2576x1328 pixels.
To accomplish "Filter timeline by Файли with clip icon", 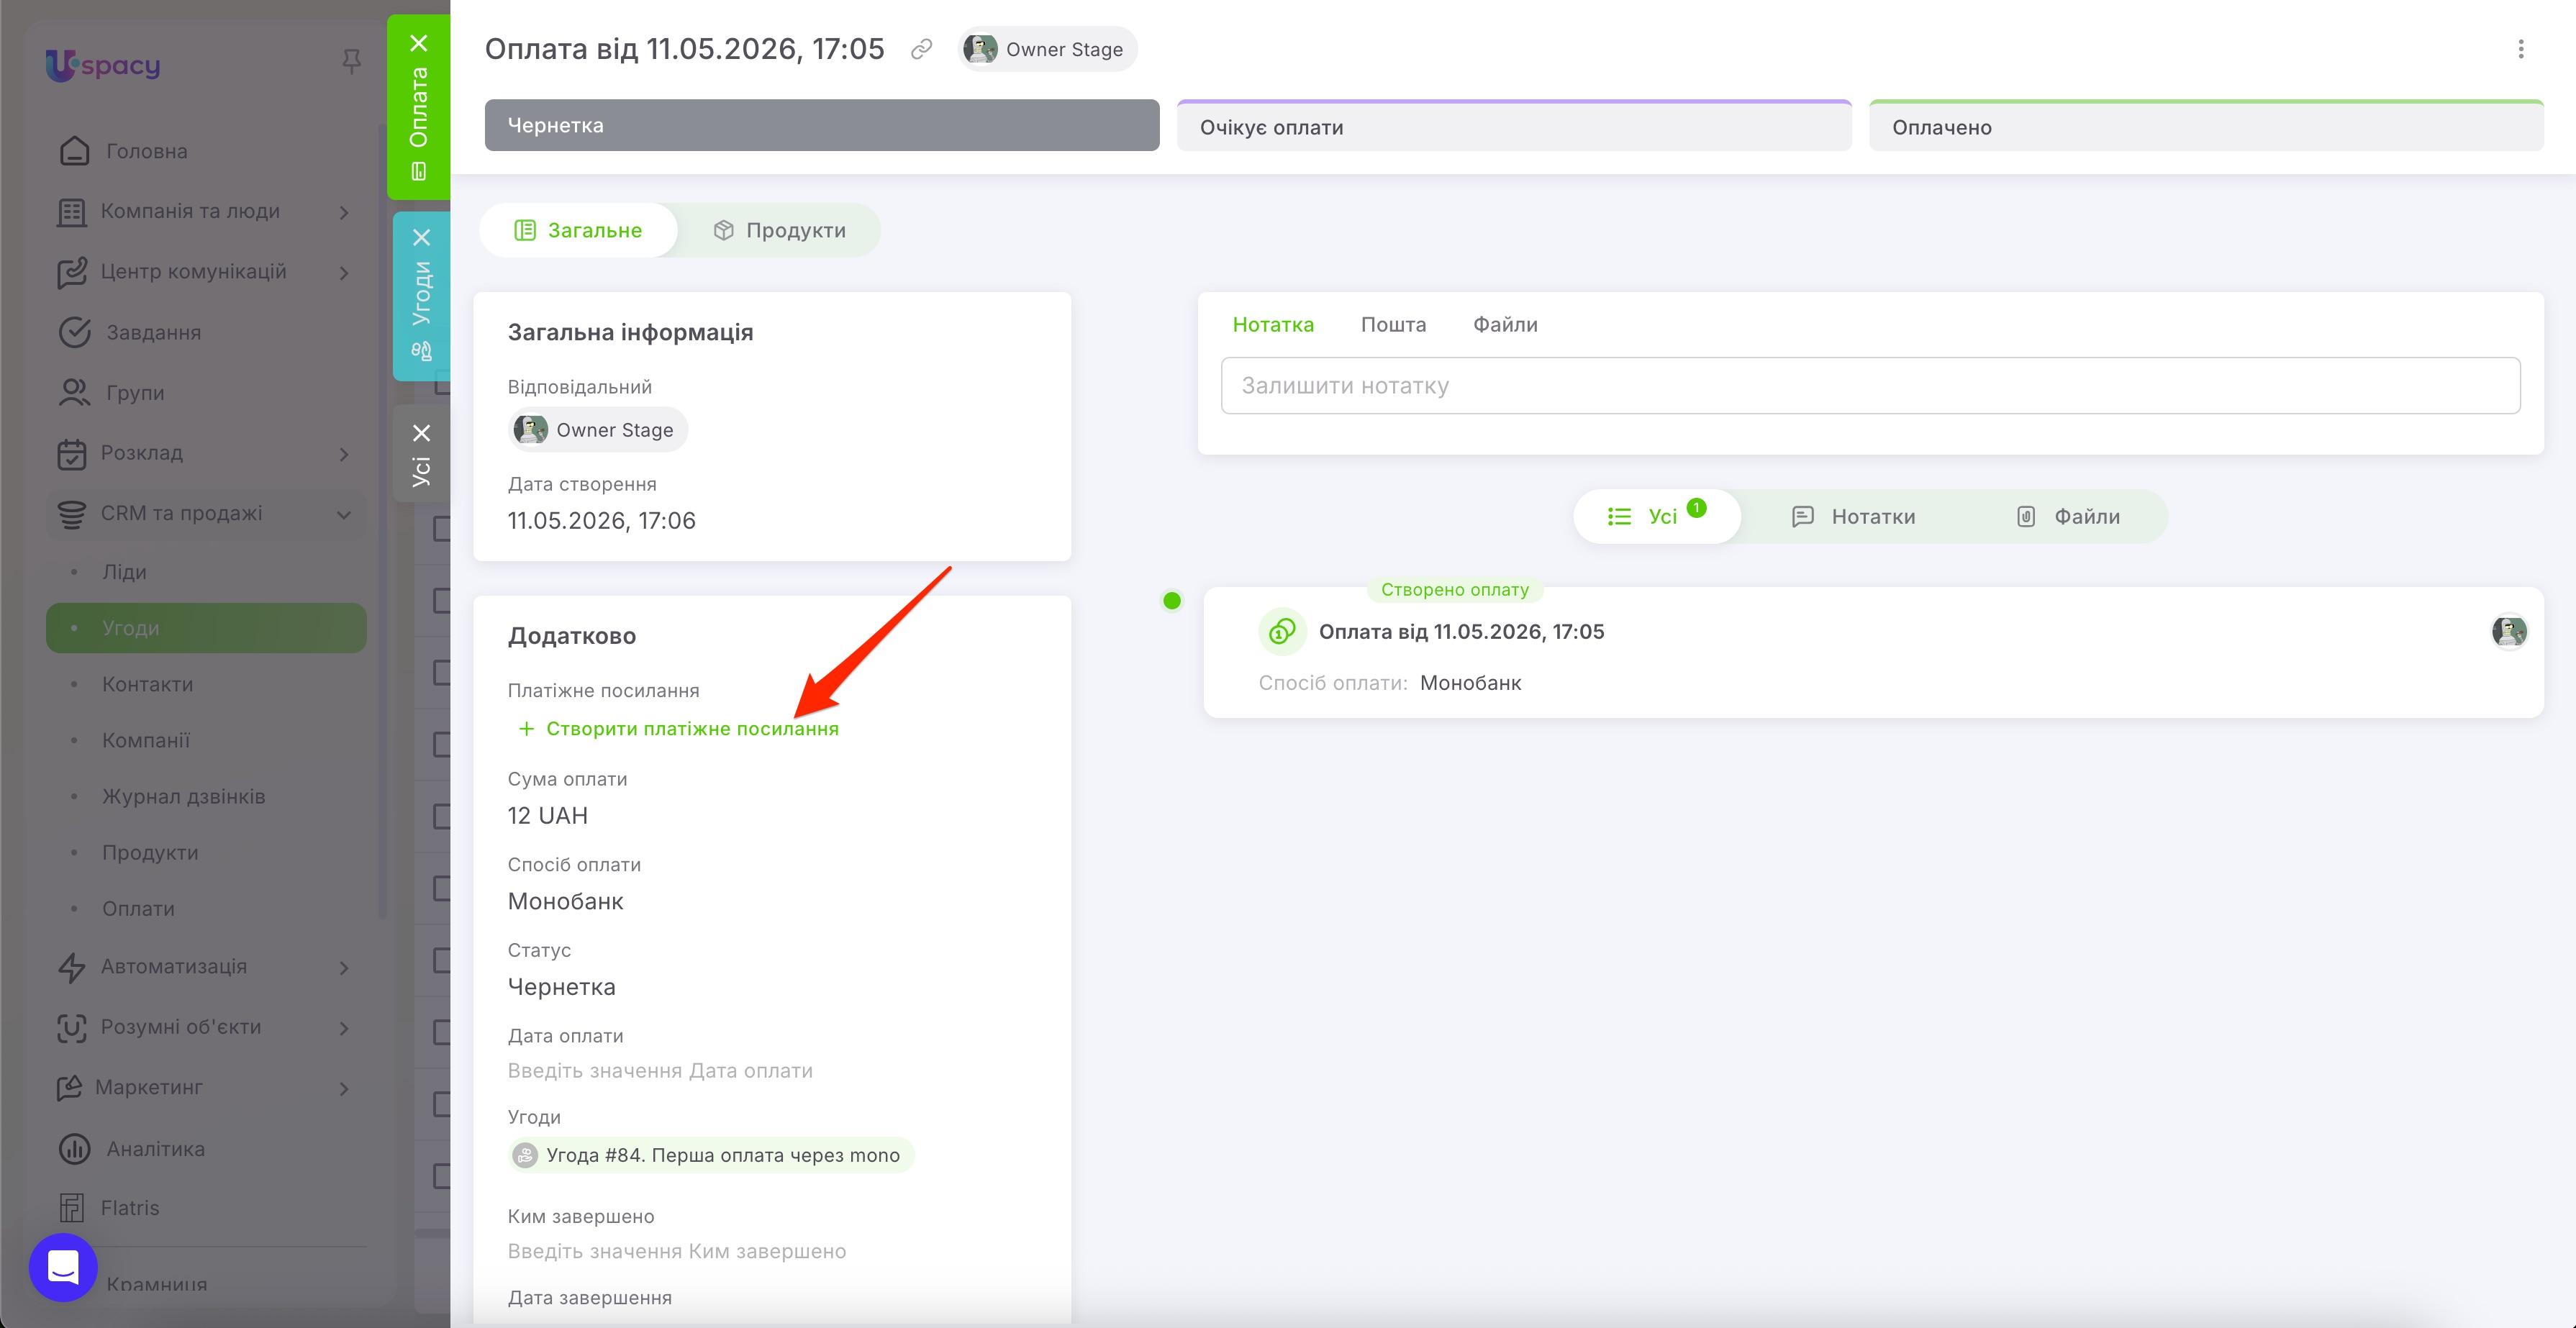I will coord(2067,517).
